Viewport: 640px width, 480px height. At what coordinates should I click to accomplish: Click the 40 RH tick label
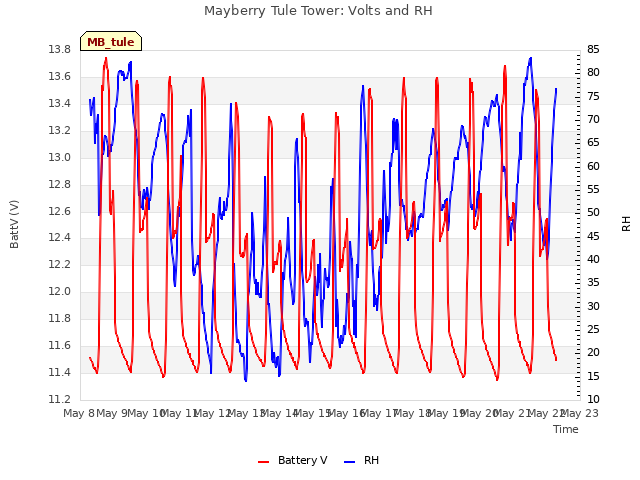coord(593,260)
